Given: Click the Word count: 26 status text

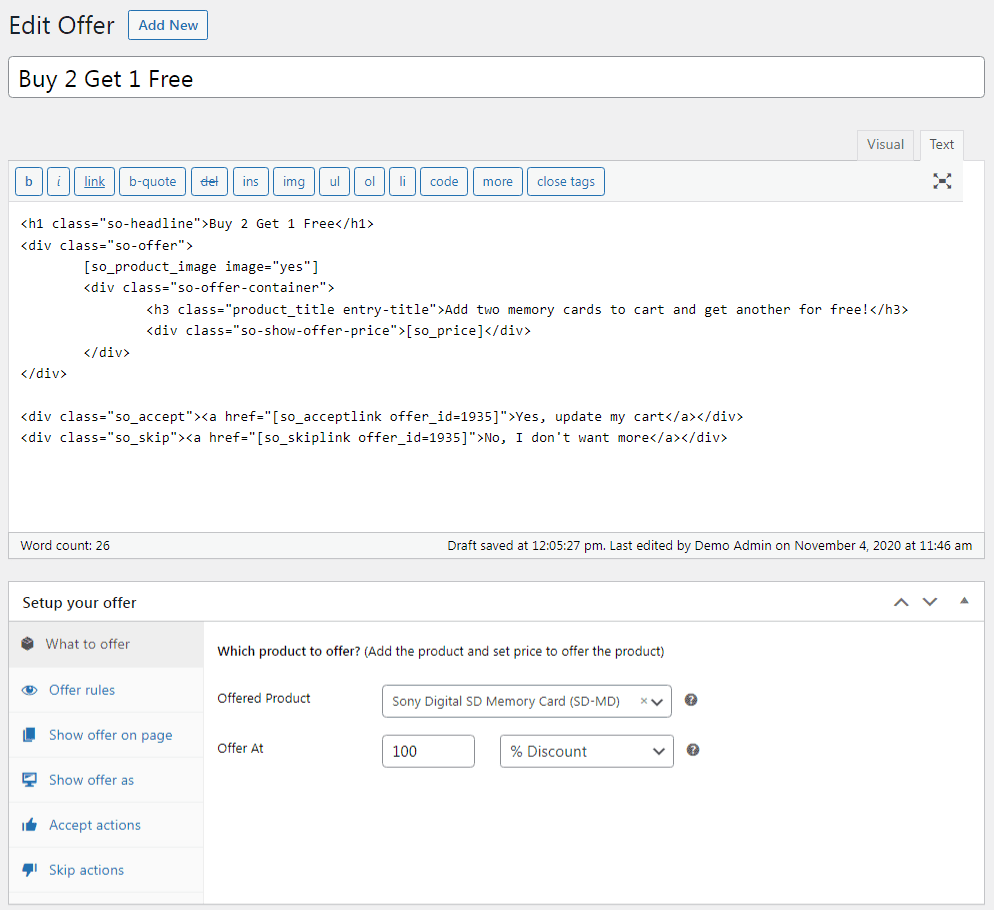Looking at the screenshot, I should [65, 545].
